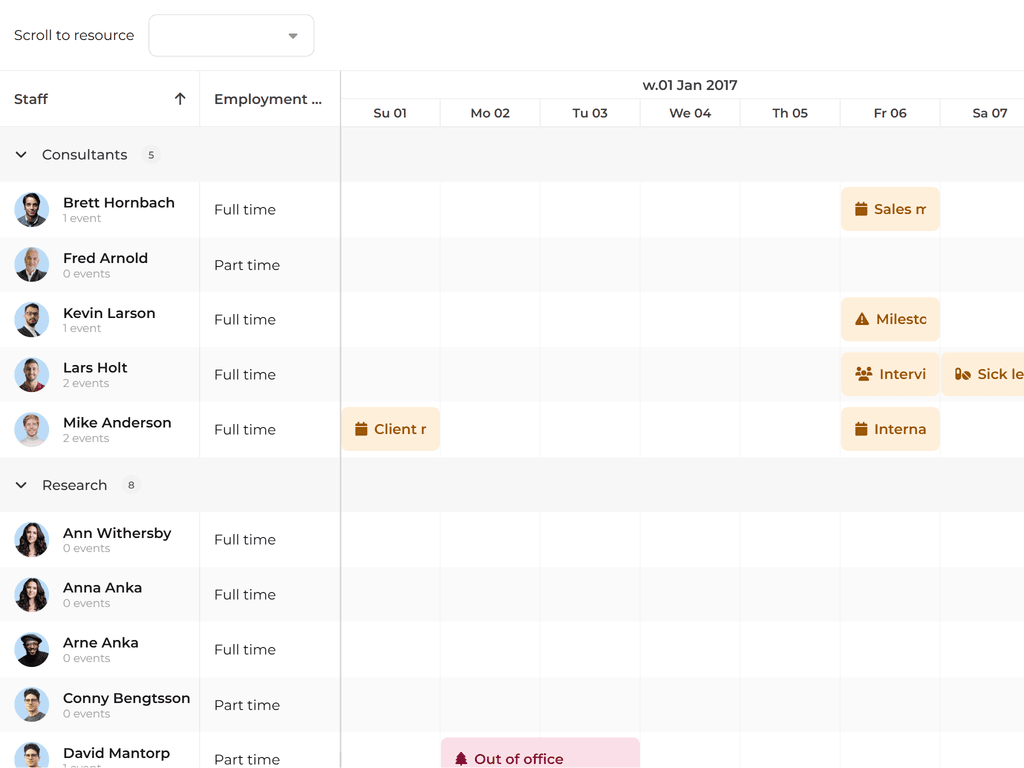
Task: Click warning triangle icon on Milestone event
Action: 862,320
